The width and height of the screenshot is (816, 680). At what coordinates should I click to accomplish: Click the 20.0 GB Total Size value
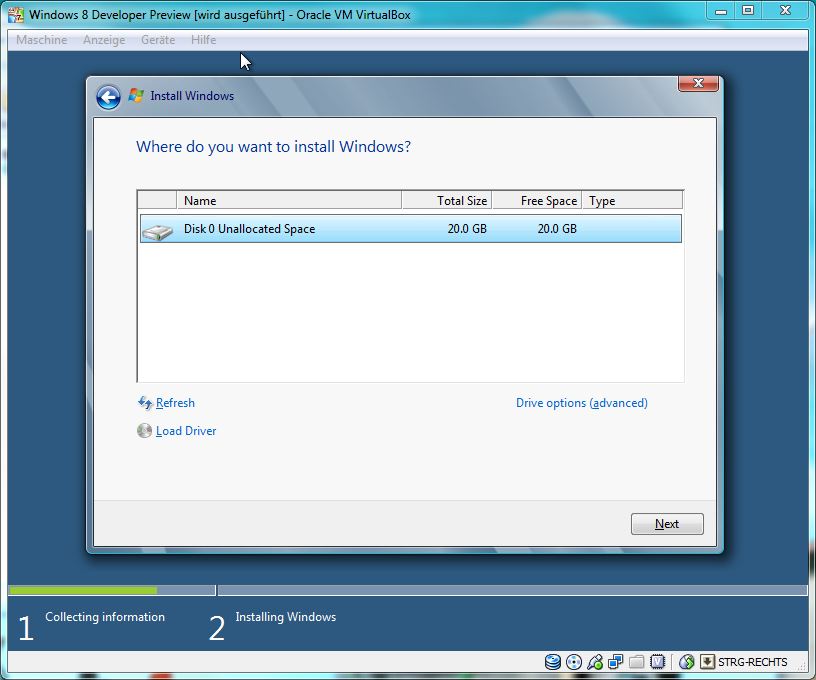(467, 229)
